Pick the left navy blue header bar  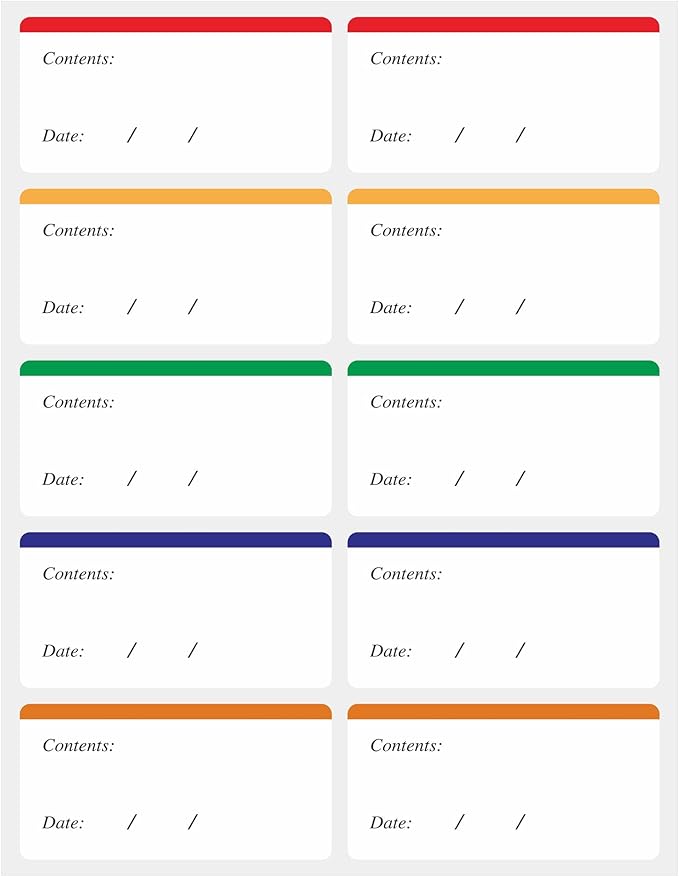point(176,540)
